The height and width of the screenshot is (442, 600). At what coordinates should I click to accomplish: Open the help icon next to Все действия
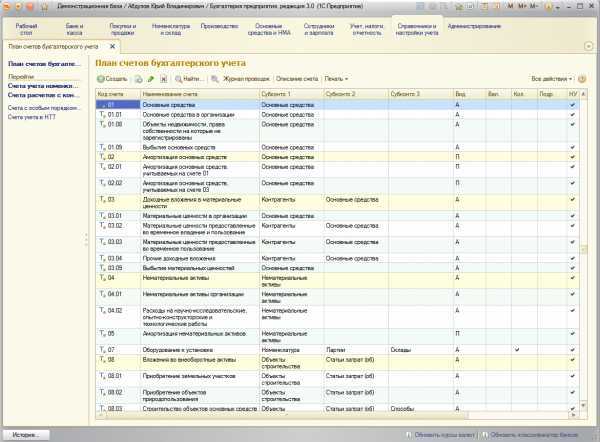(582, 79)
